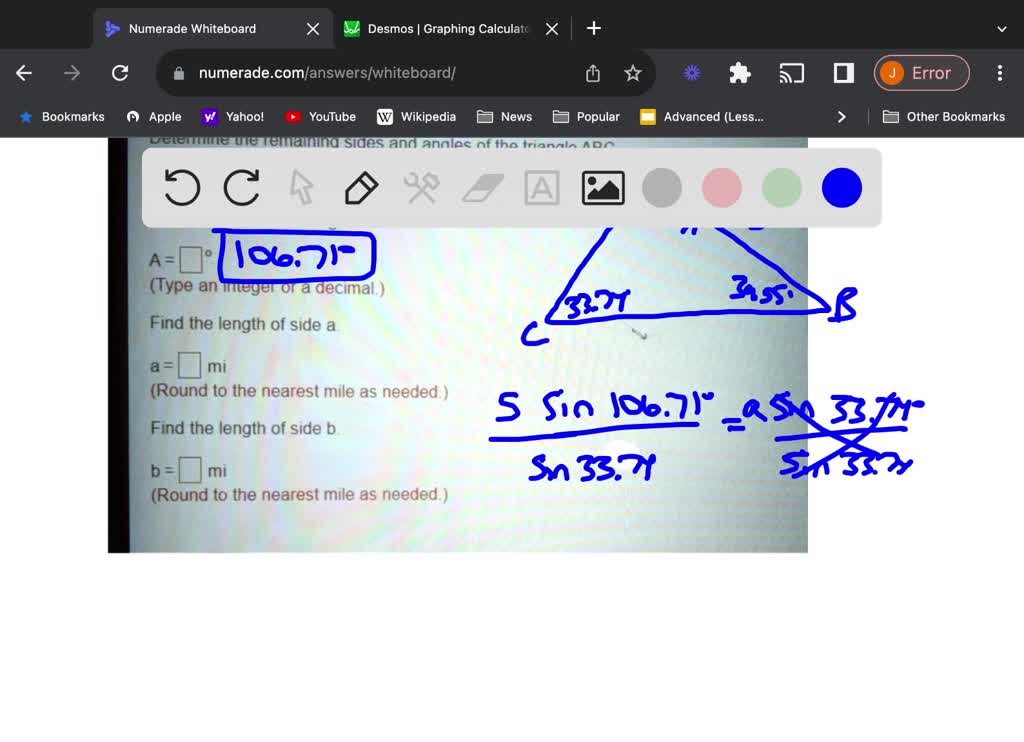
Task: Open the image insert tool
Action: [x=602, y=187]
